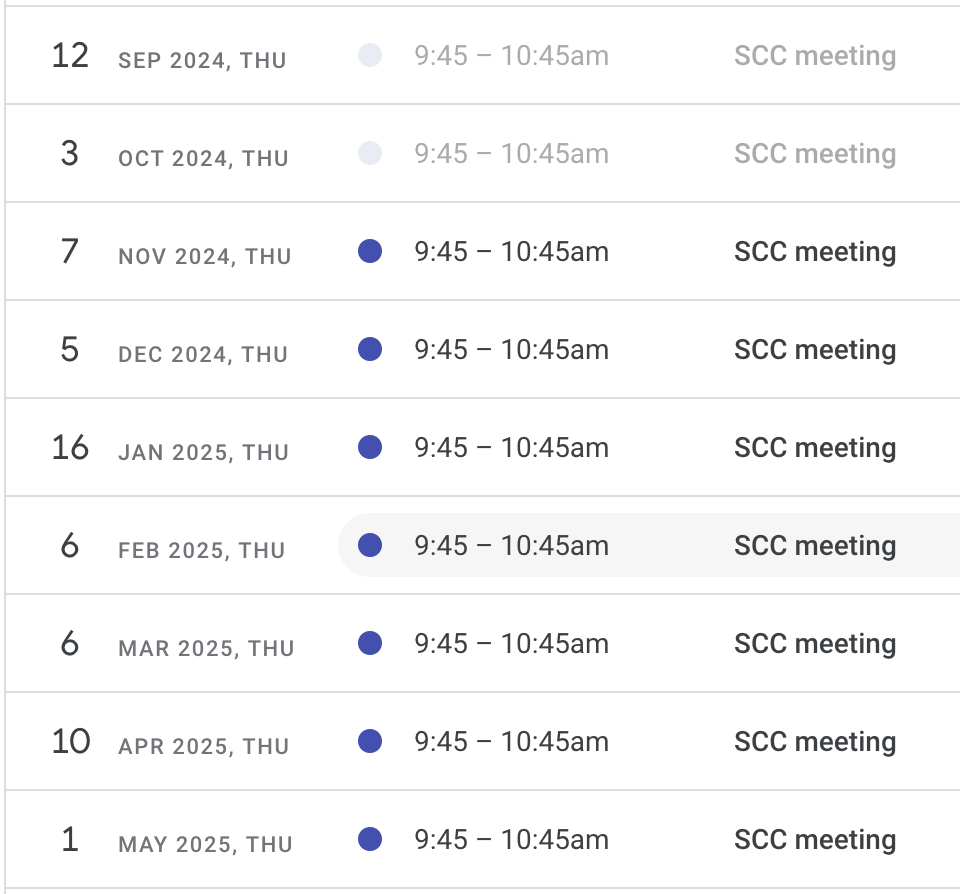960x894 pixels.
Task: Click the blue dot for Nov 7 event
Action: coord(370,251)
